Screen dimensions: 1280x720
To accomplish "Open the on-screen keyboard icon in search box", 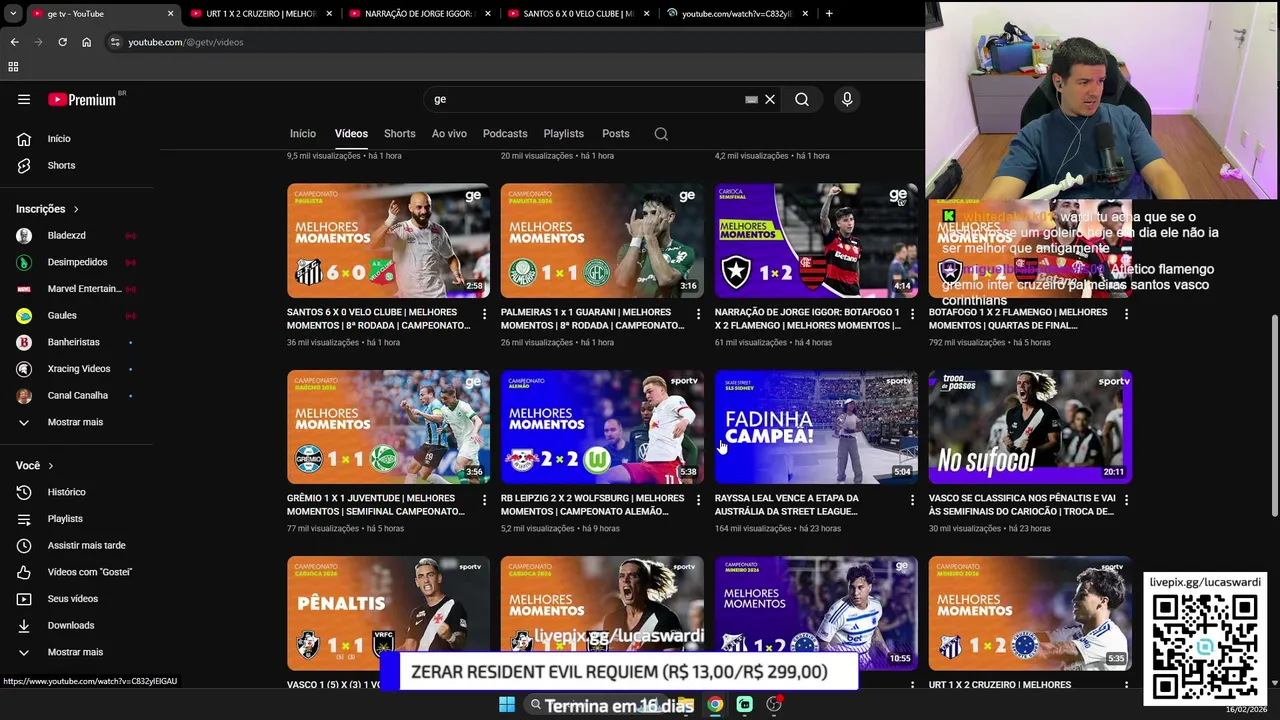I will tap(751, 99).
